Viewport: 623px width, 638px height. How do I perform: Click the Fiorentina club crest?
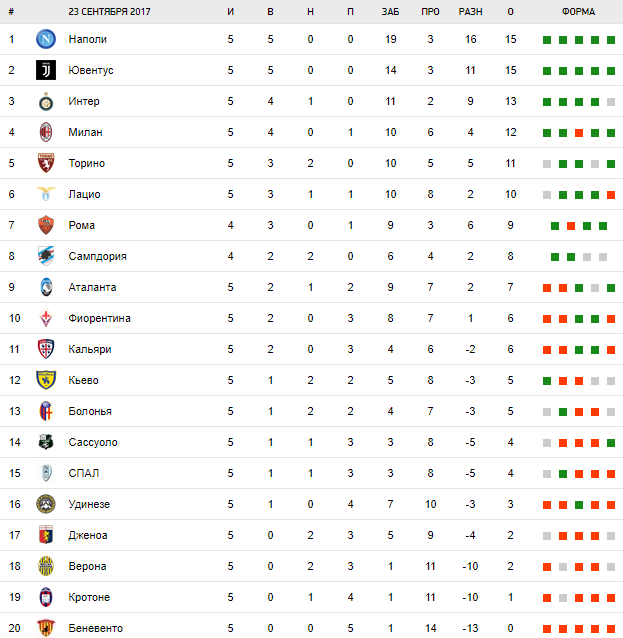(x=45, y=318)
